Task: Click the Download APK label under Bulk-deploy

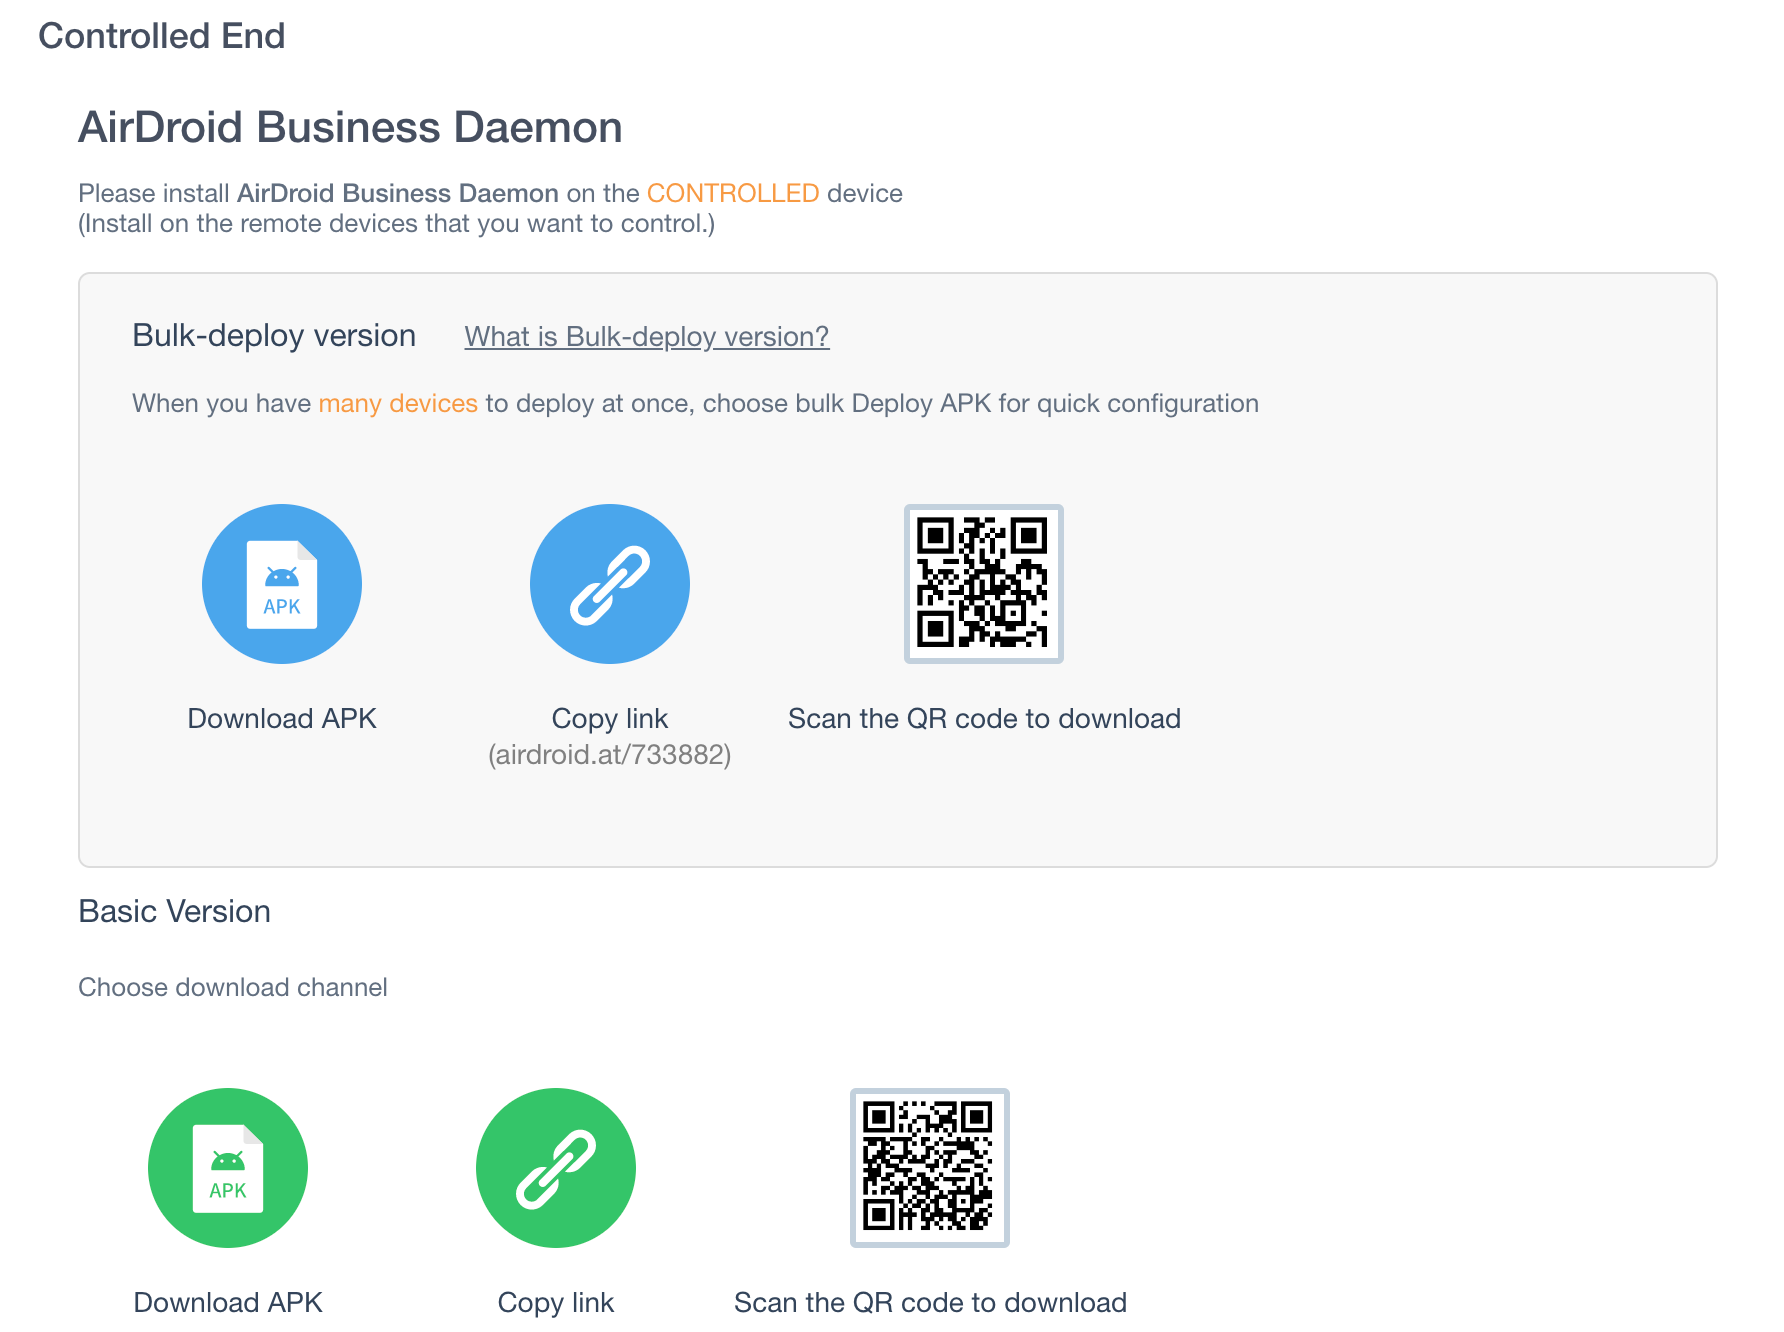Action: (281, 717)
